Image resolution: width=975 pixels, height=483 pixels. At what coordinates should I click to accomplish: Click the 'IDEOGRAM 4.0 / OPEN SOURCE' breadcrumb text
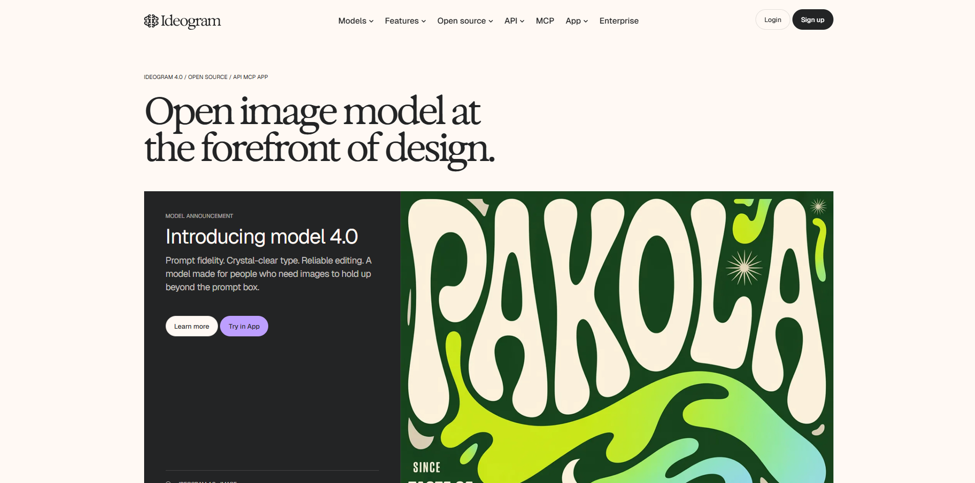click(206, 77)
